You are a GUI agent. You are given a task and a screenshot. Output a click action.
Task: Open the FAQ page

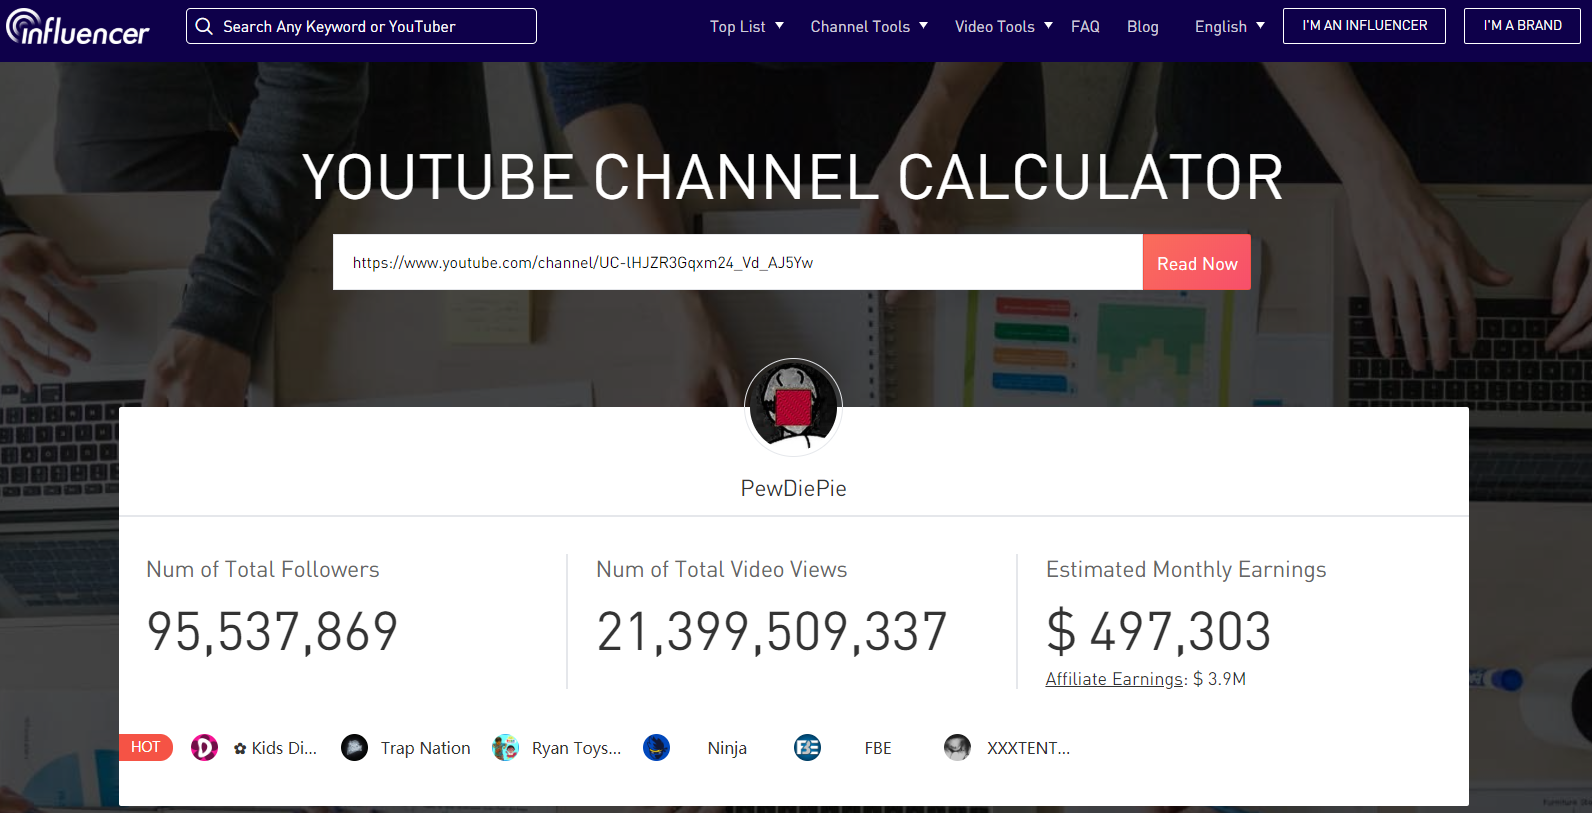coord(1085,26)
